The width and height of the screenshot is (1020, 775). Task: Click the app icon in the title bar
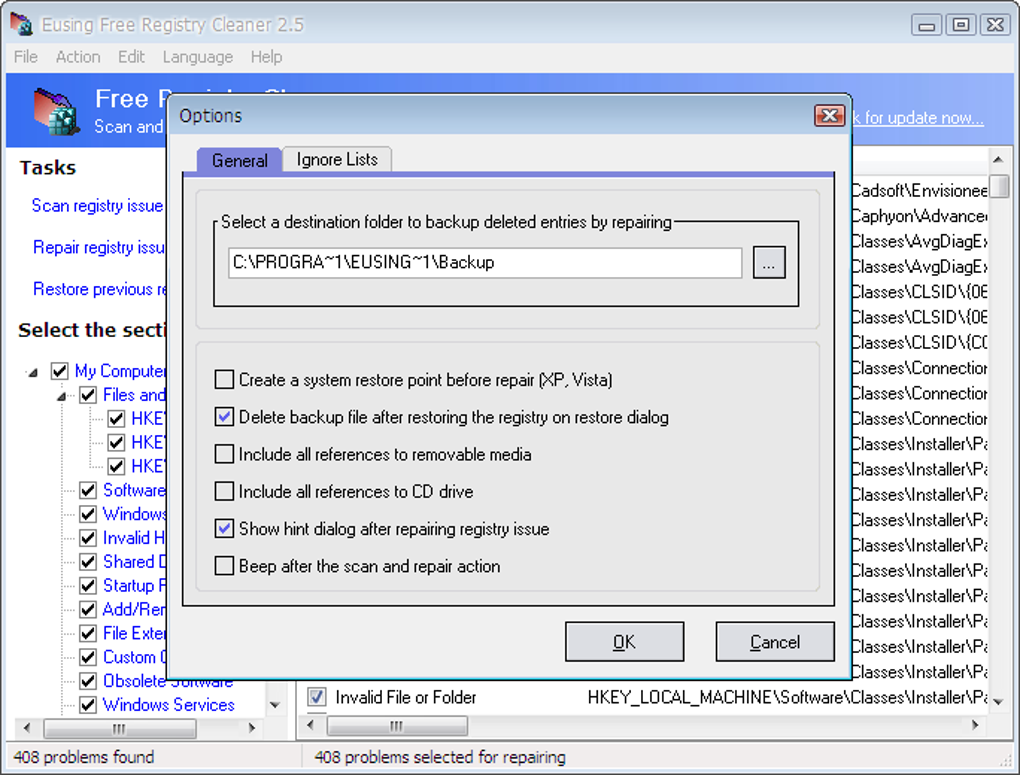tap(20, 24)
